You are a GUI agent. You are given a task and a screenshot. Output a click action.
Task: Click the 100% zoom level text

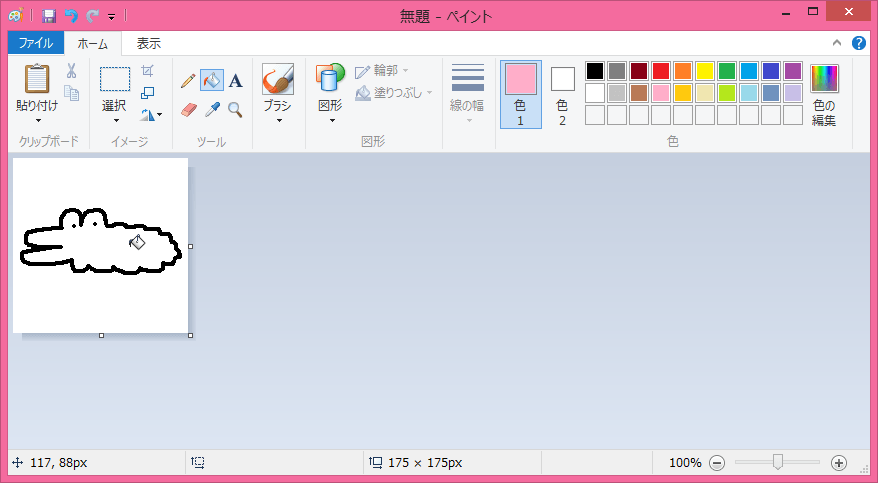coord(685,463)
